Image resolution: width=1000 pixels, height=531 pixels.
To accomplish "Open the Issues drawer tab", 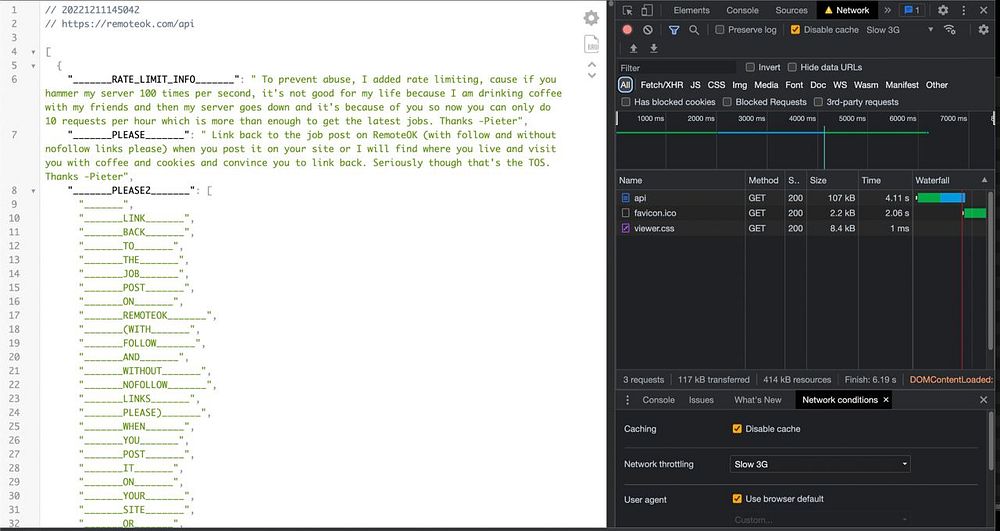I will pos(701,400).
